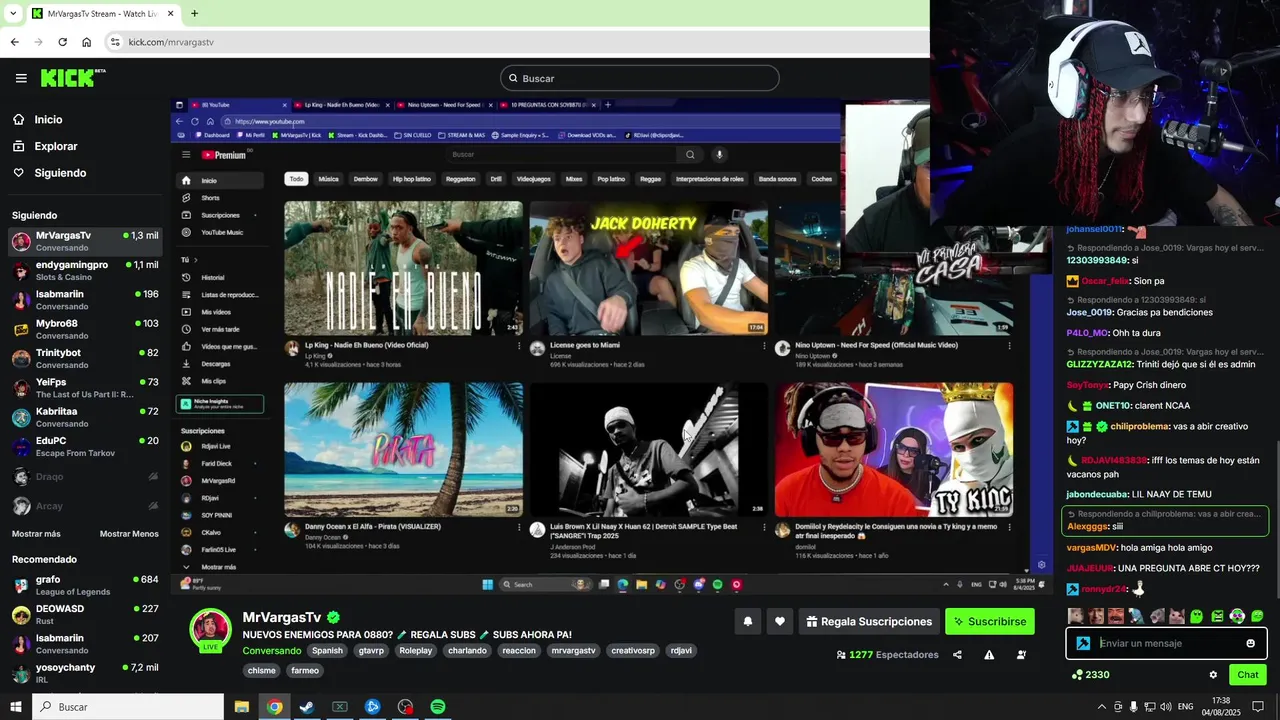
Task: Insert the green ghost blob emote
Action: [1197, 616]
